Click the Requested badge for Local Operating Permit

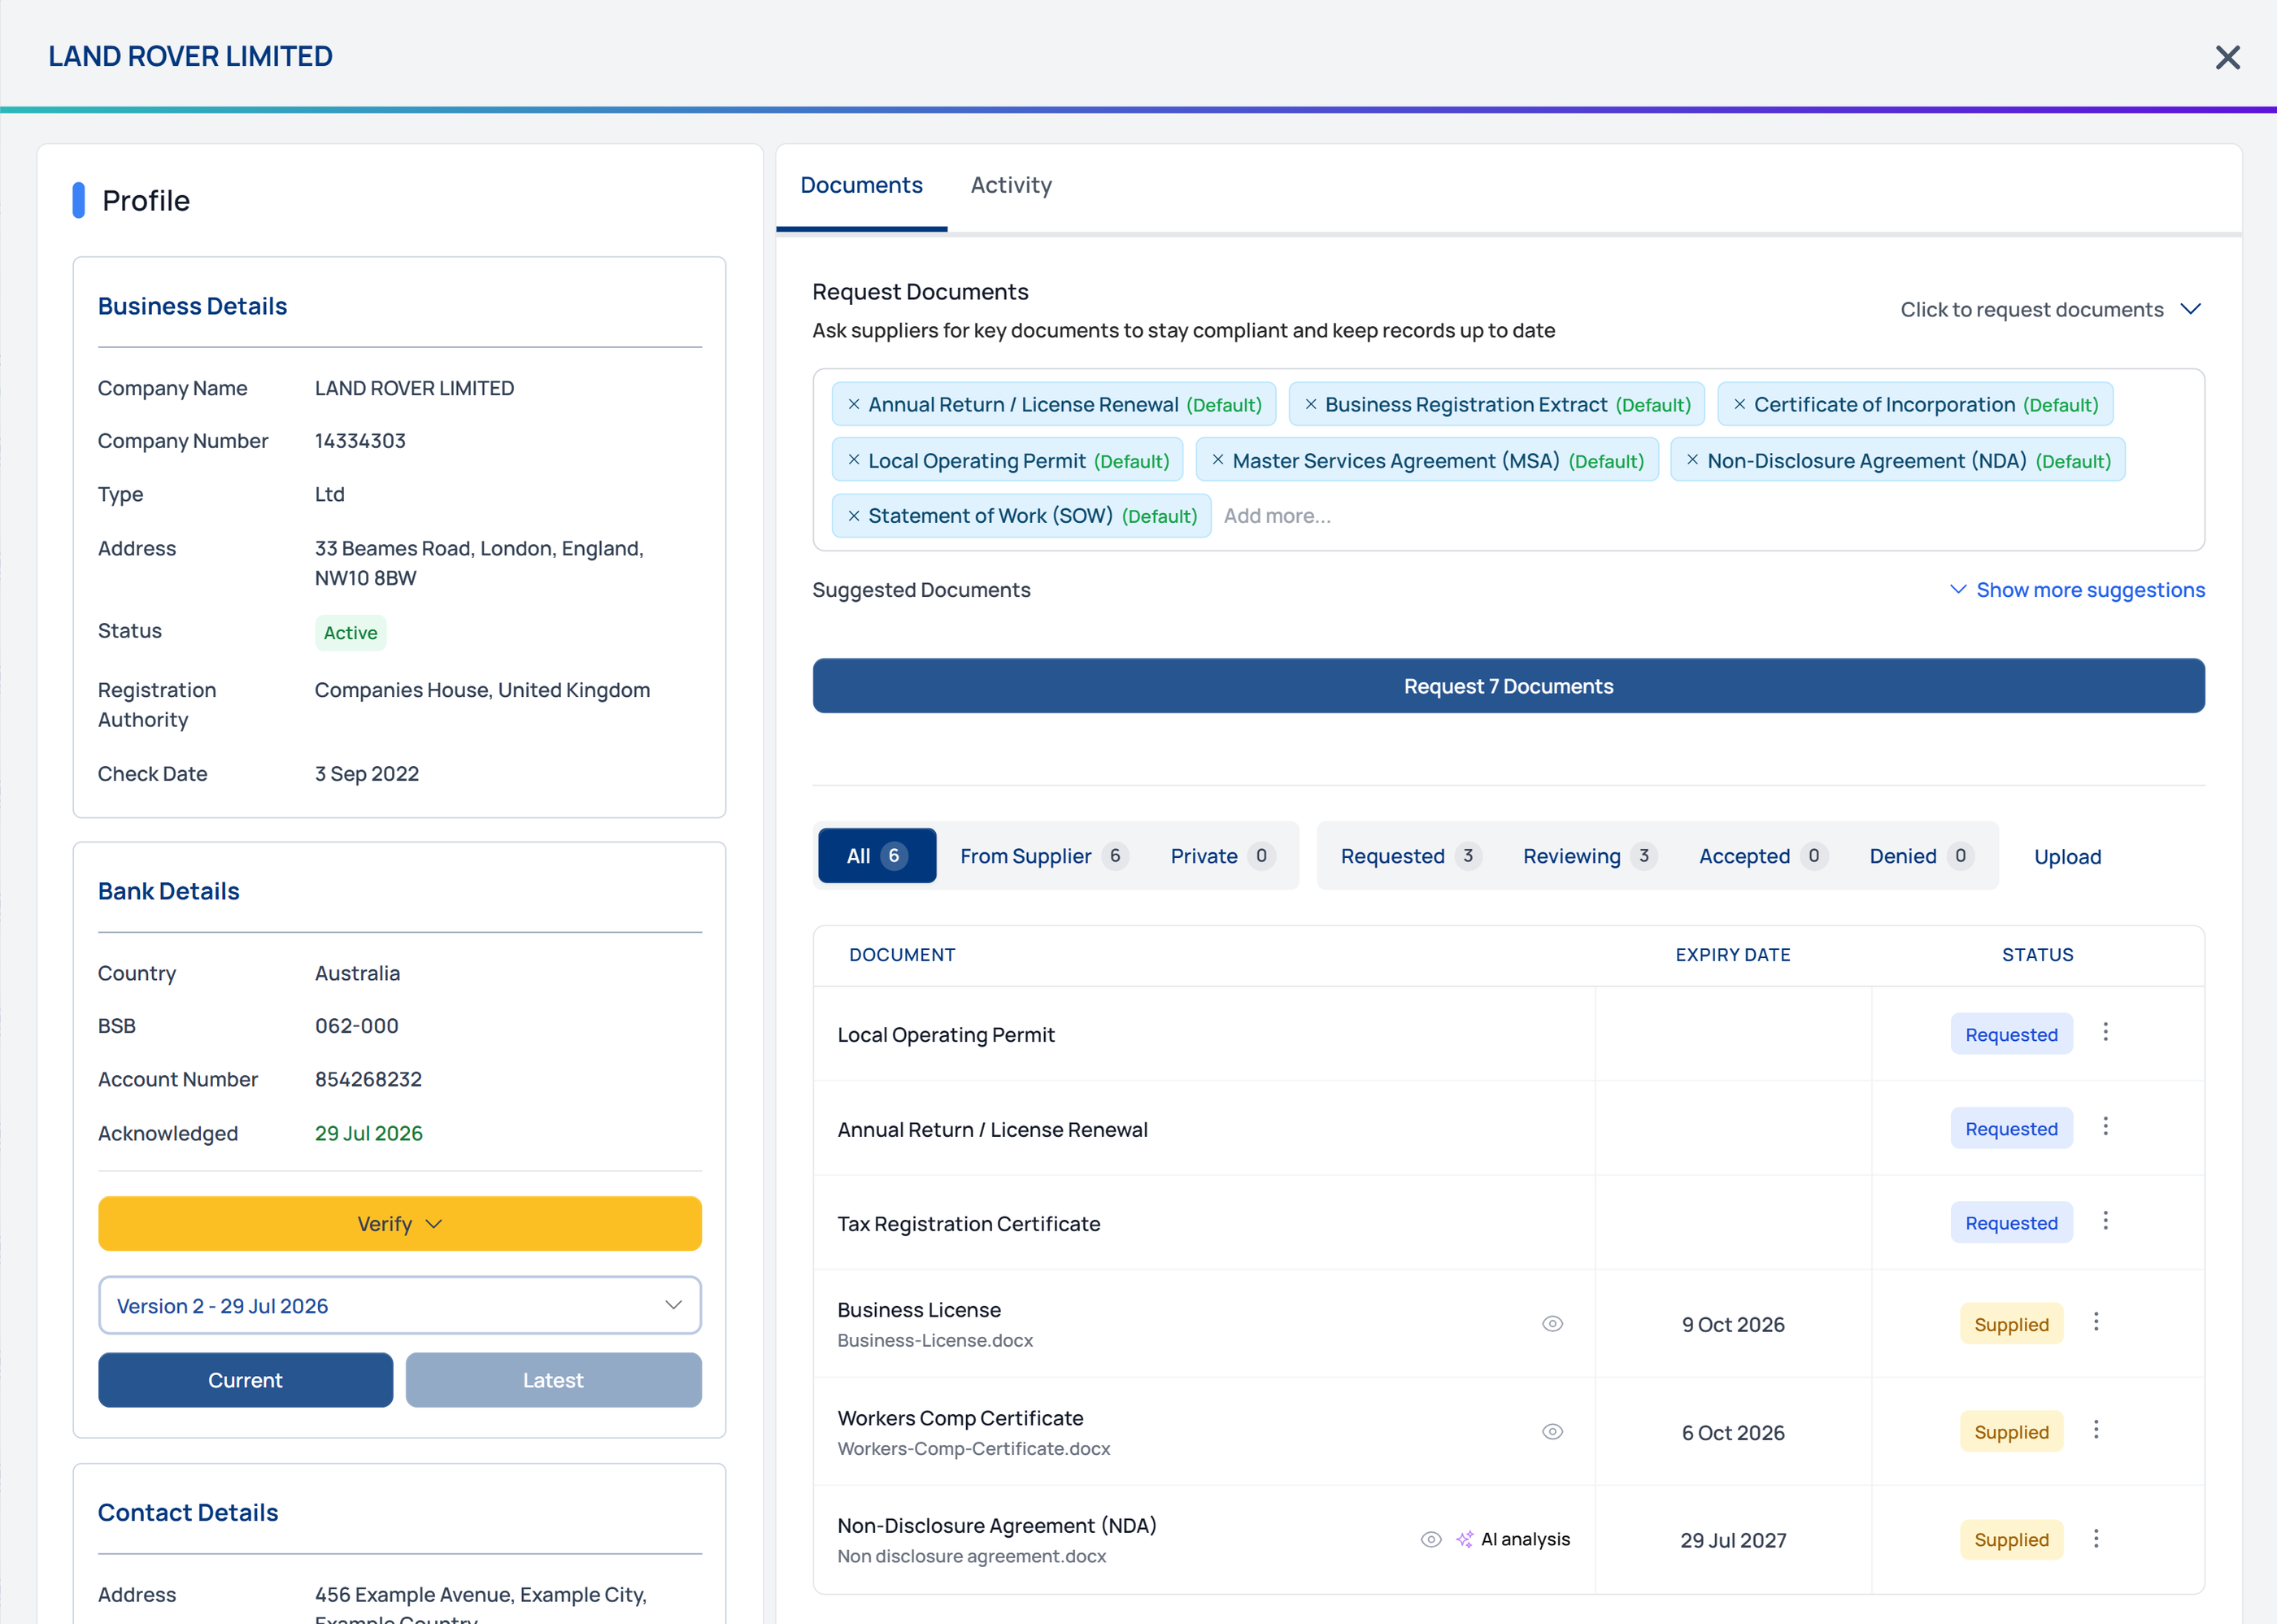coord(2011,1034)
